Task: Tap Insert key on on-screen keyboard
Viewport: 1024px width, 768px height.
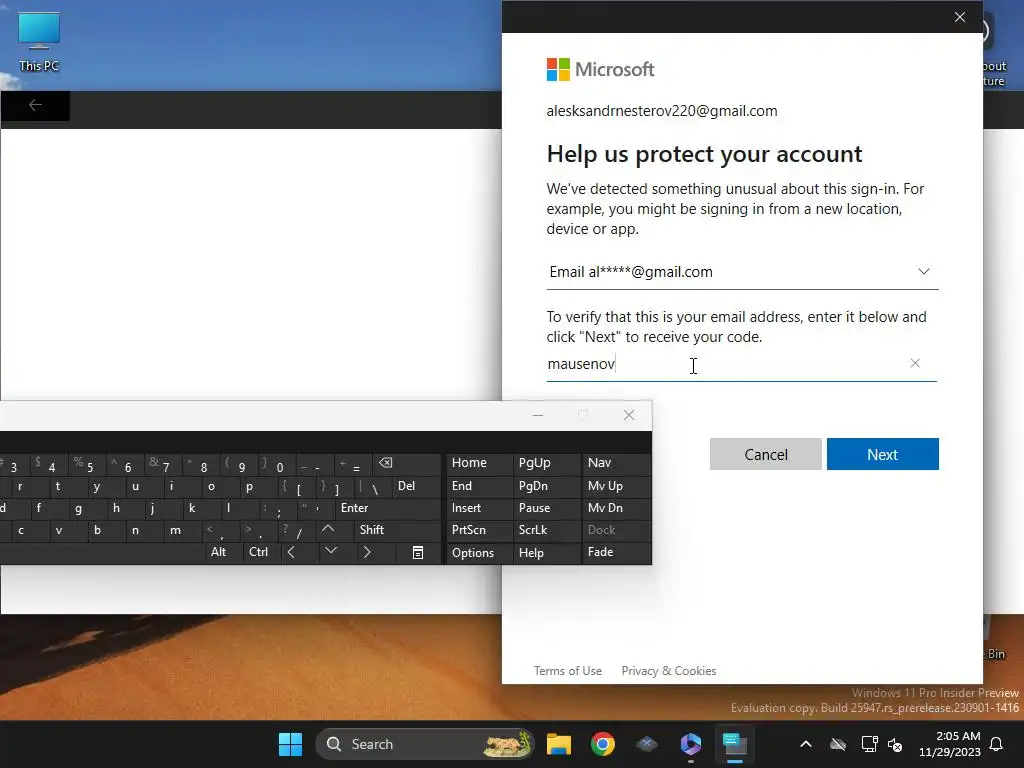Action: pos(479,508)
